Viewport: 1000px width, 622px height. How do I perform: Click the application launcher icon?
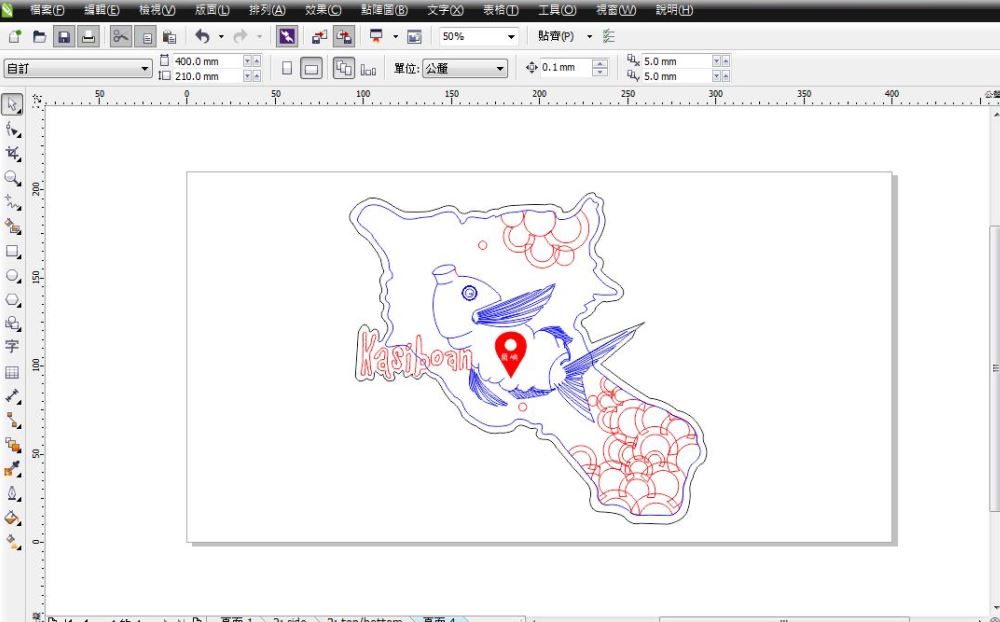point(376,36)
